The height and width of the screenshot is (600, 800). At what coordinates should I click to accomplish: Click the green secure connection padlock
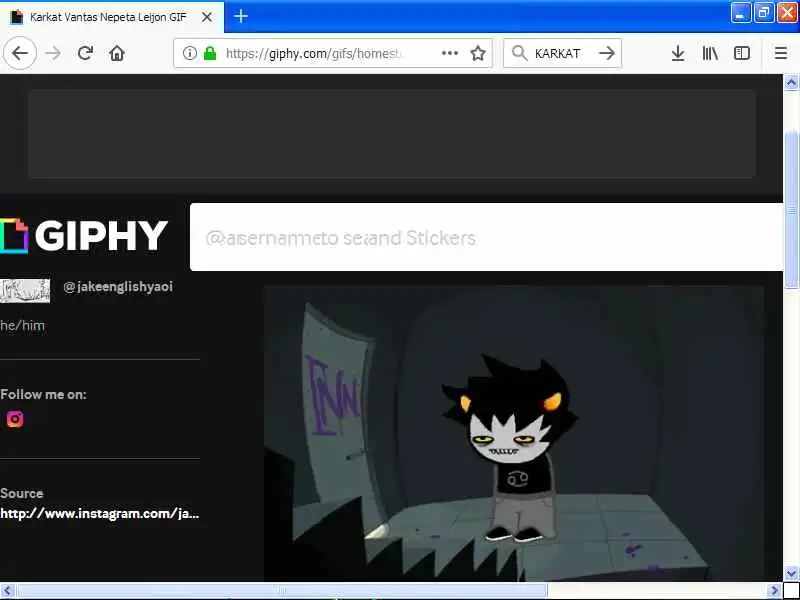tap(210, 53)
